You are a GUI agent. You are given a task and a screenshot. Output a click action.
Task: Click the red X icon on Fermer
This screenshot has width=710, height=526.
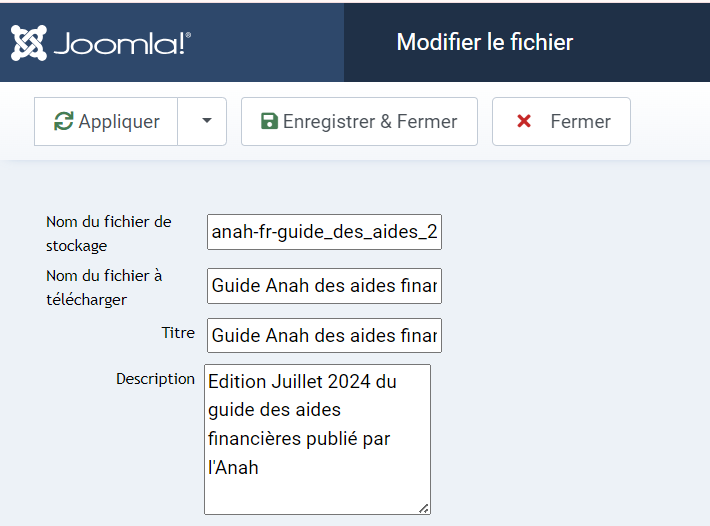click(524, 121)
